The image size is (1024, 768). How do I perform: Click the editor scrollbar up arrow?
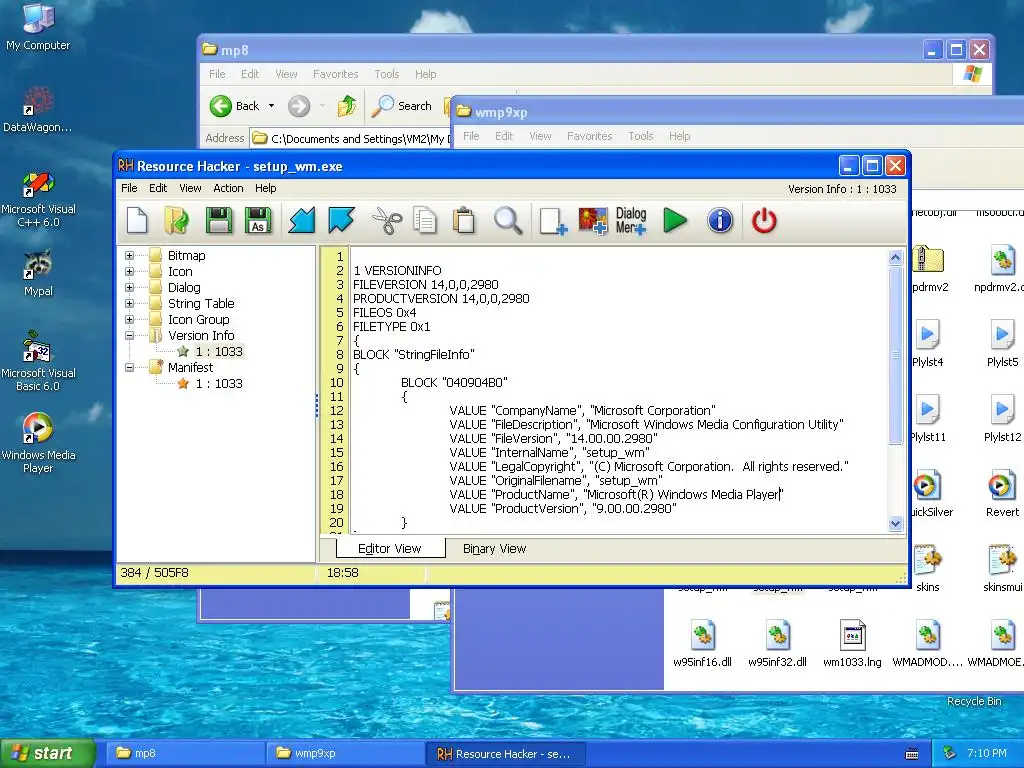click(x=895, y=257)
